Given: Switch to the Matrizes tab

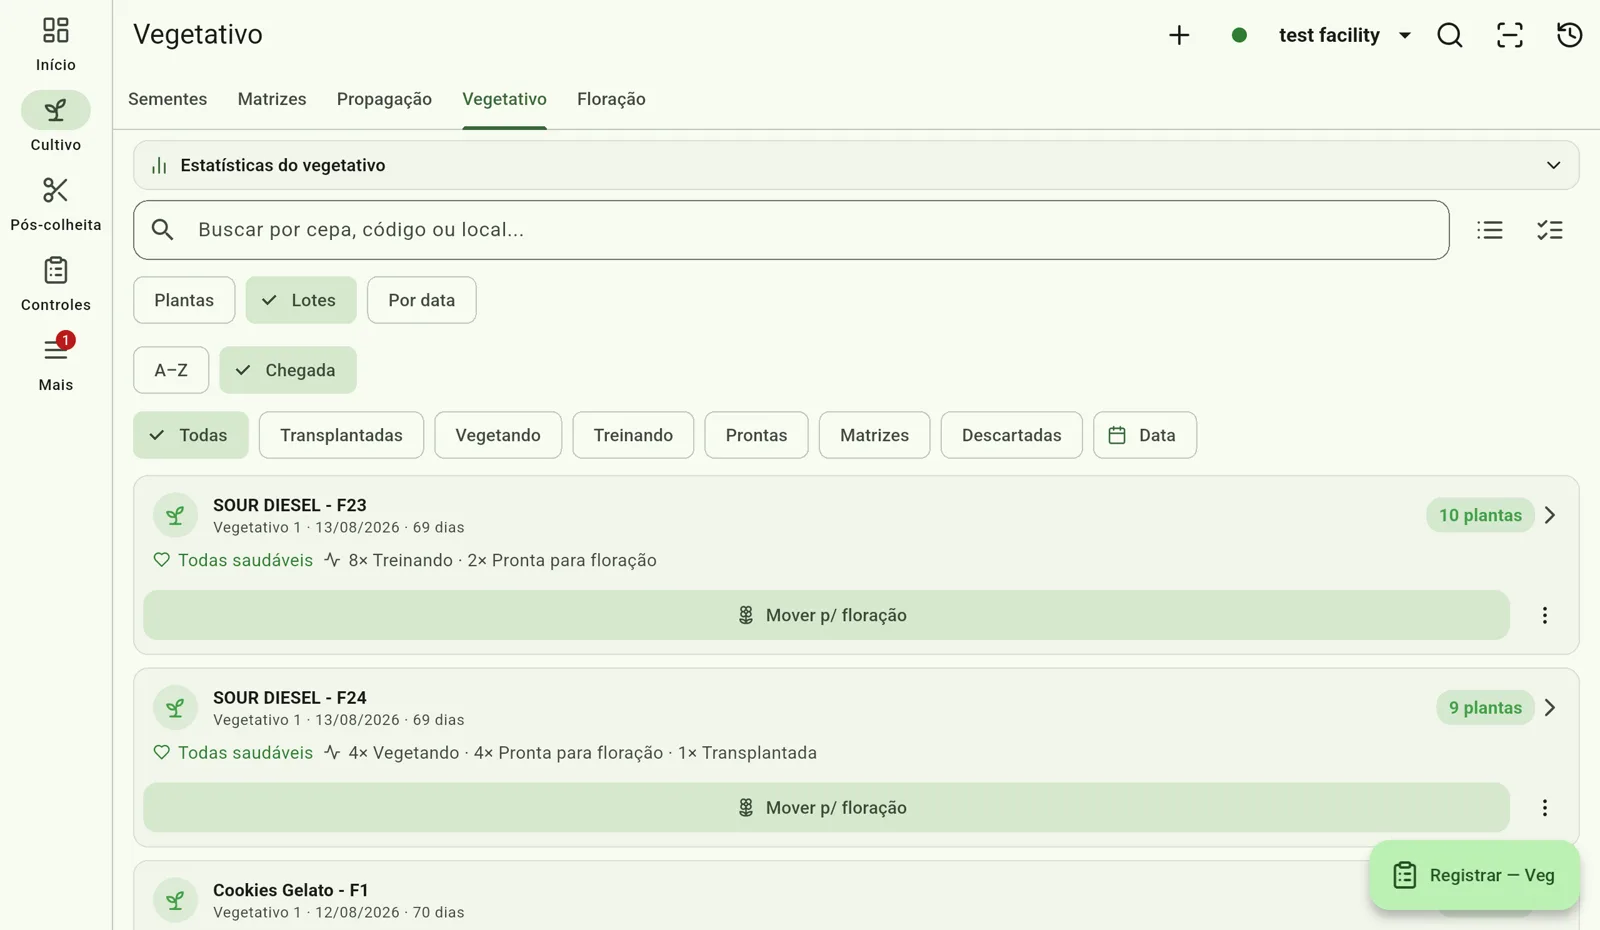Looking at the screenshot, I should [272, 99].
